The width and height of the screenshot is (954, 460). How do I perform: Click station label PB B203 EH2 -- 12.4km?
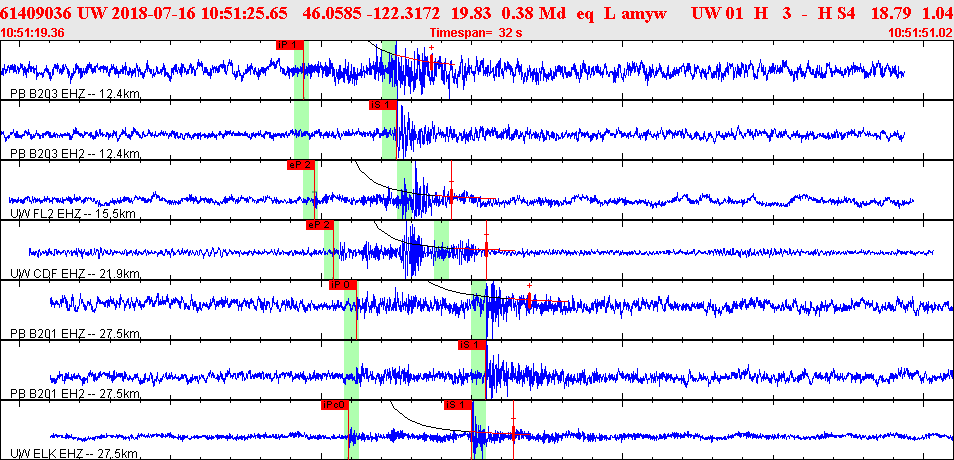click(76, 153)
